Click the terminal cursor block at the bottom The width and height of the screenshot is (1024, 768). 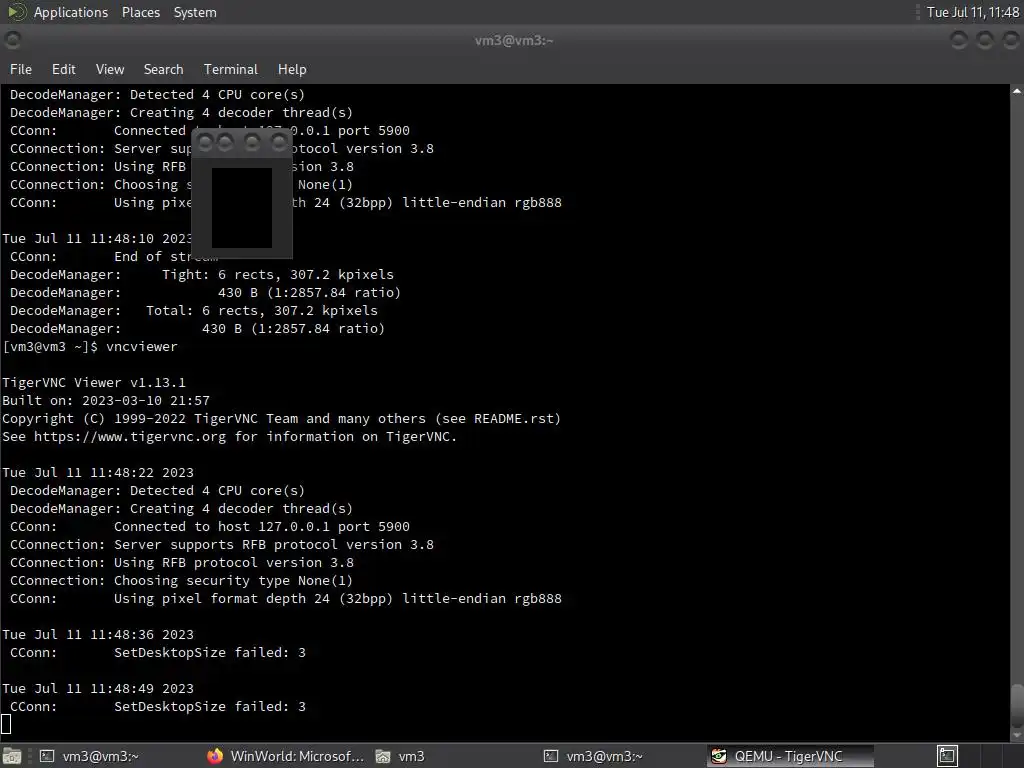[6, 724]
